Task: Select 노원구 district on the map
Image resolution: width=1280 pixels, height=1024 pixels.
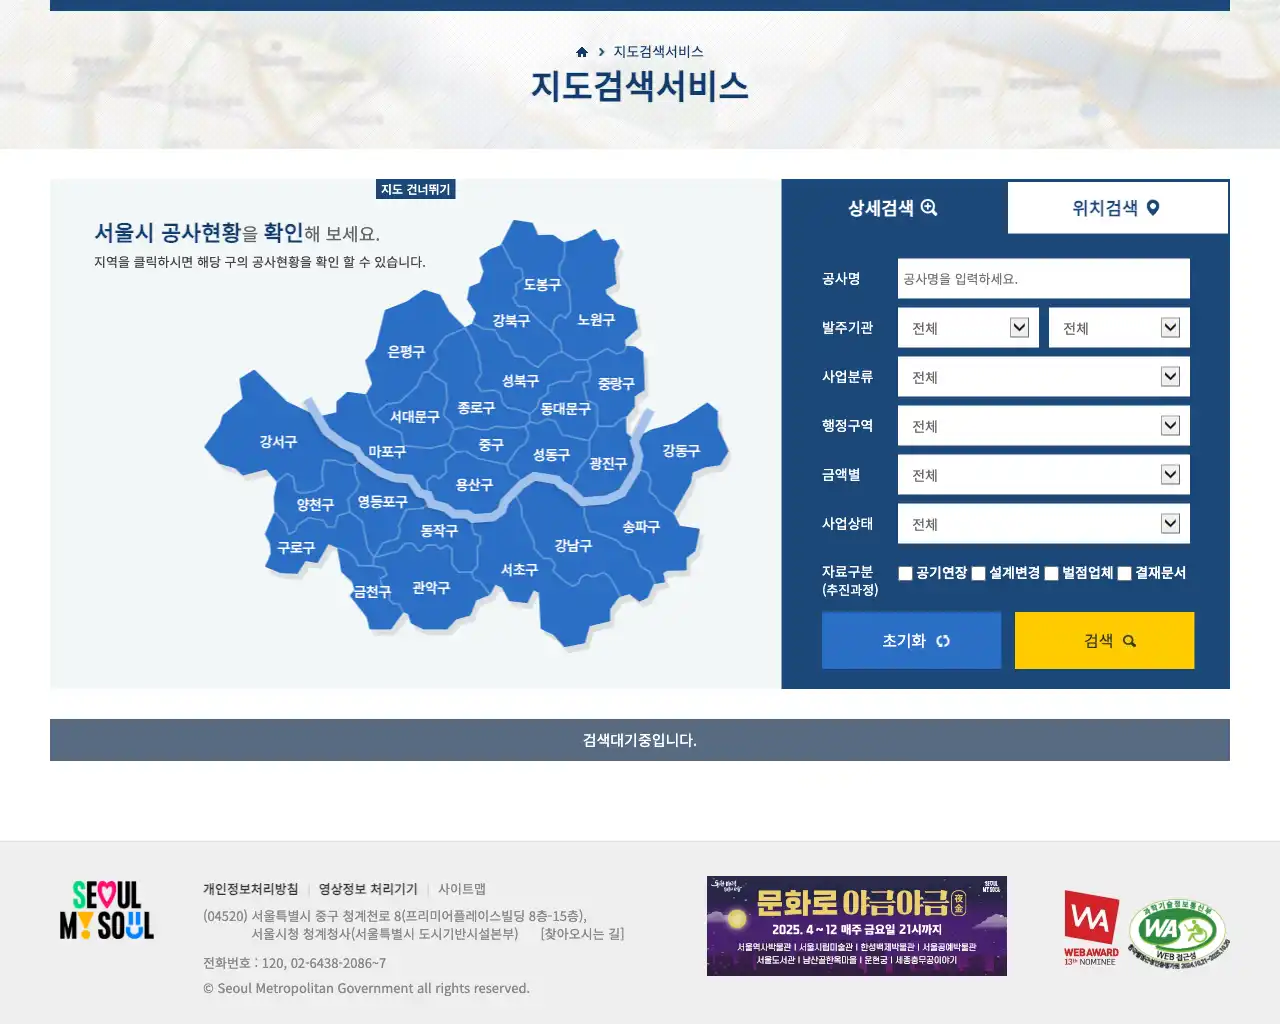Action: coord(595,320)
